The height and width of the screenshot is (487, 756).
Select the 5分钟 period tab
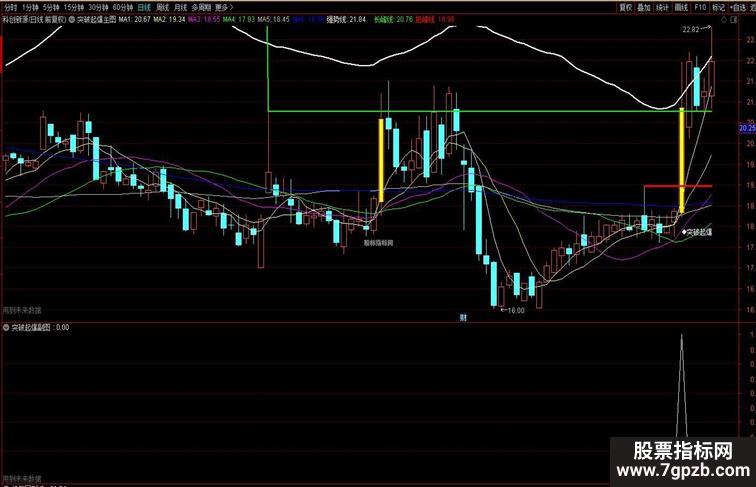pyautogui.click(x=51, y=7)
